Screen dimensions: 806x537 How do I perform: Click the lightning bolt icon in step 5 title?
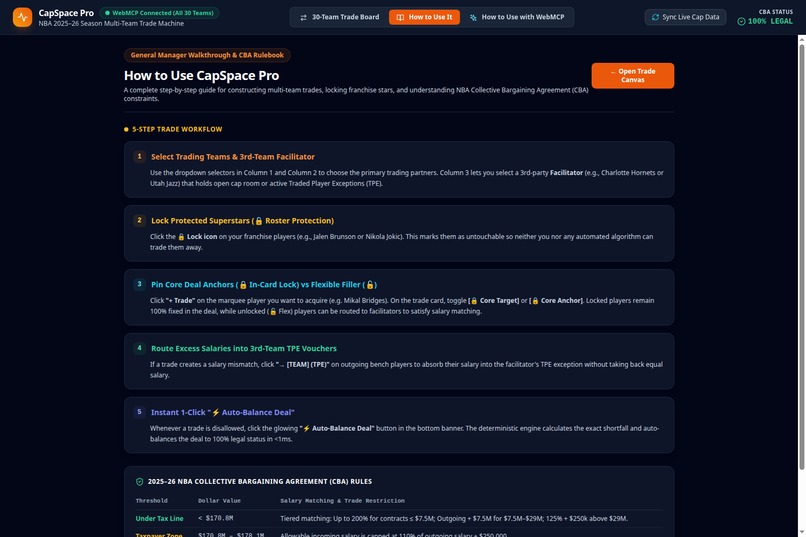pos(216,412)
